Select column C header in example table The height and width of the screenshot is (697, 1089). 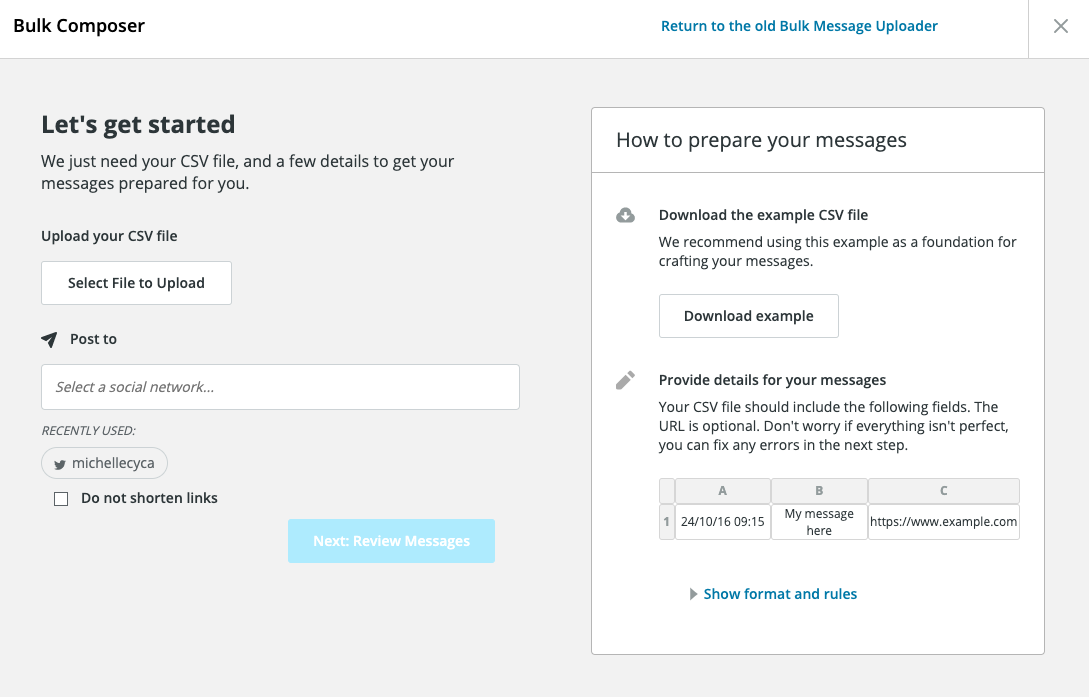[x=943, y=491]
